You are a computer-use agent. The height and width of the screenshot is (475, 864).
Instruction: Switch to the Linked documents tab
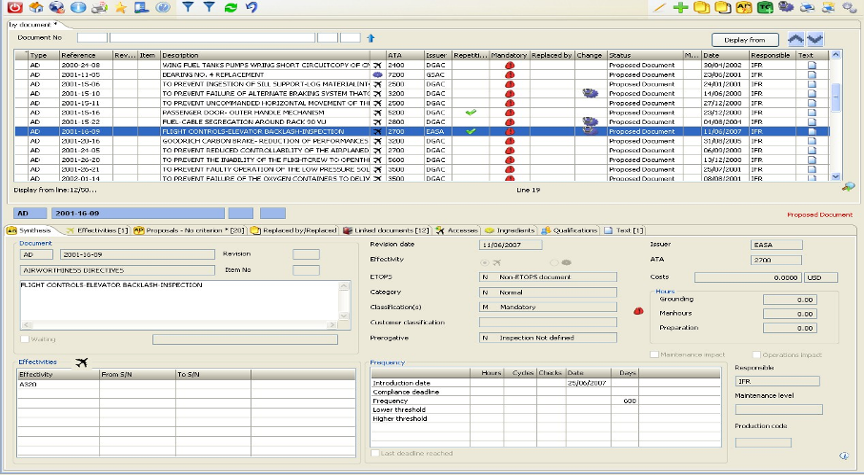(386, 230)
